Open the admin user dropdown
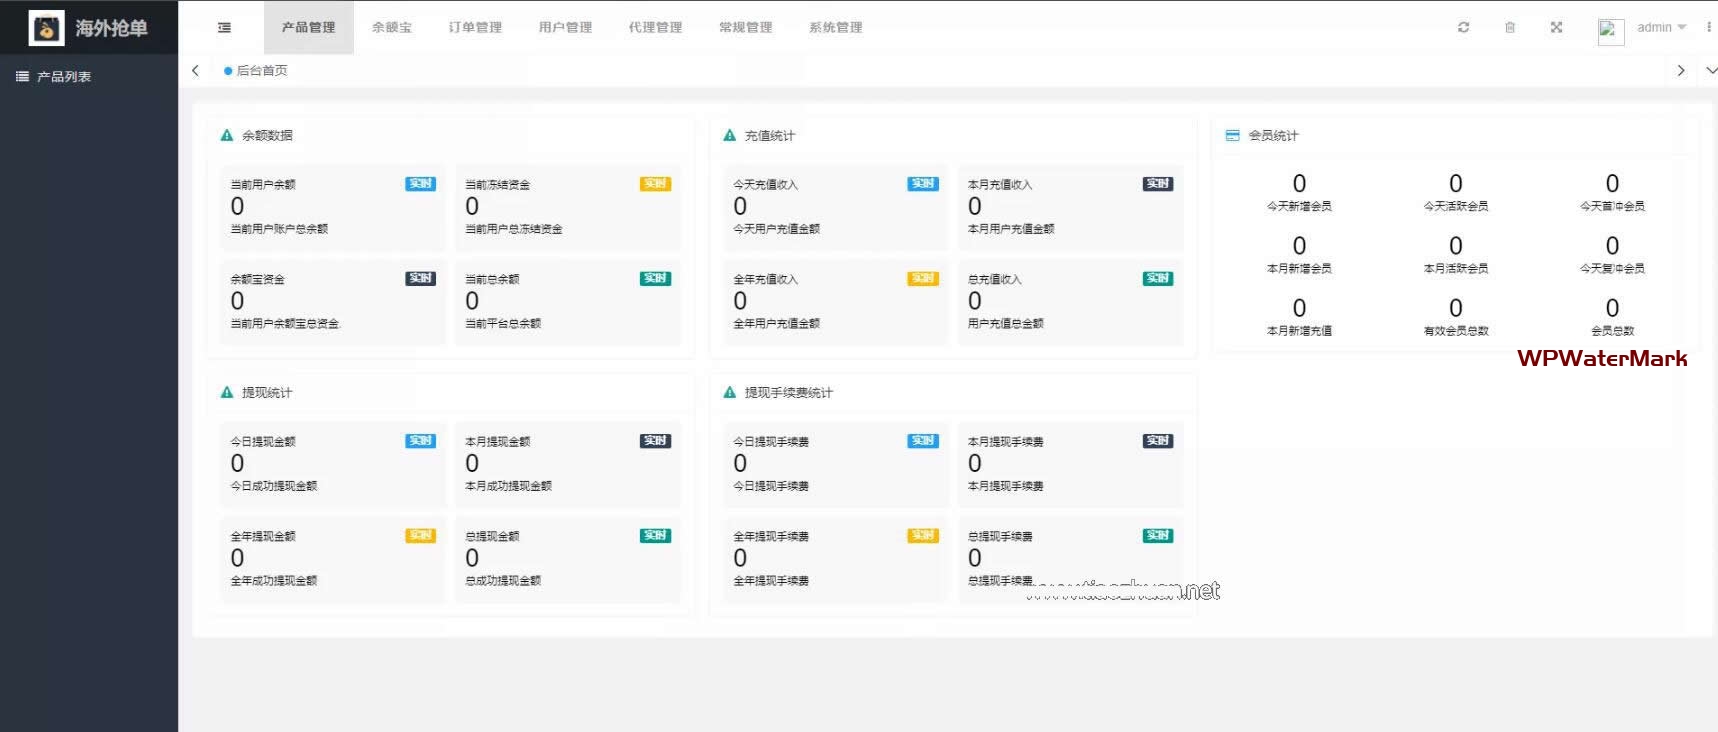1718x732 pixels. (1661, 28)
